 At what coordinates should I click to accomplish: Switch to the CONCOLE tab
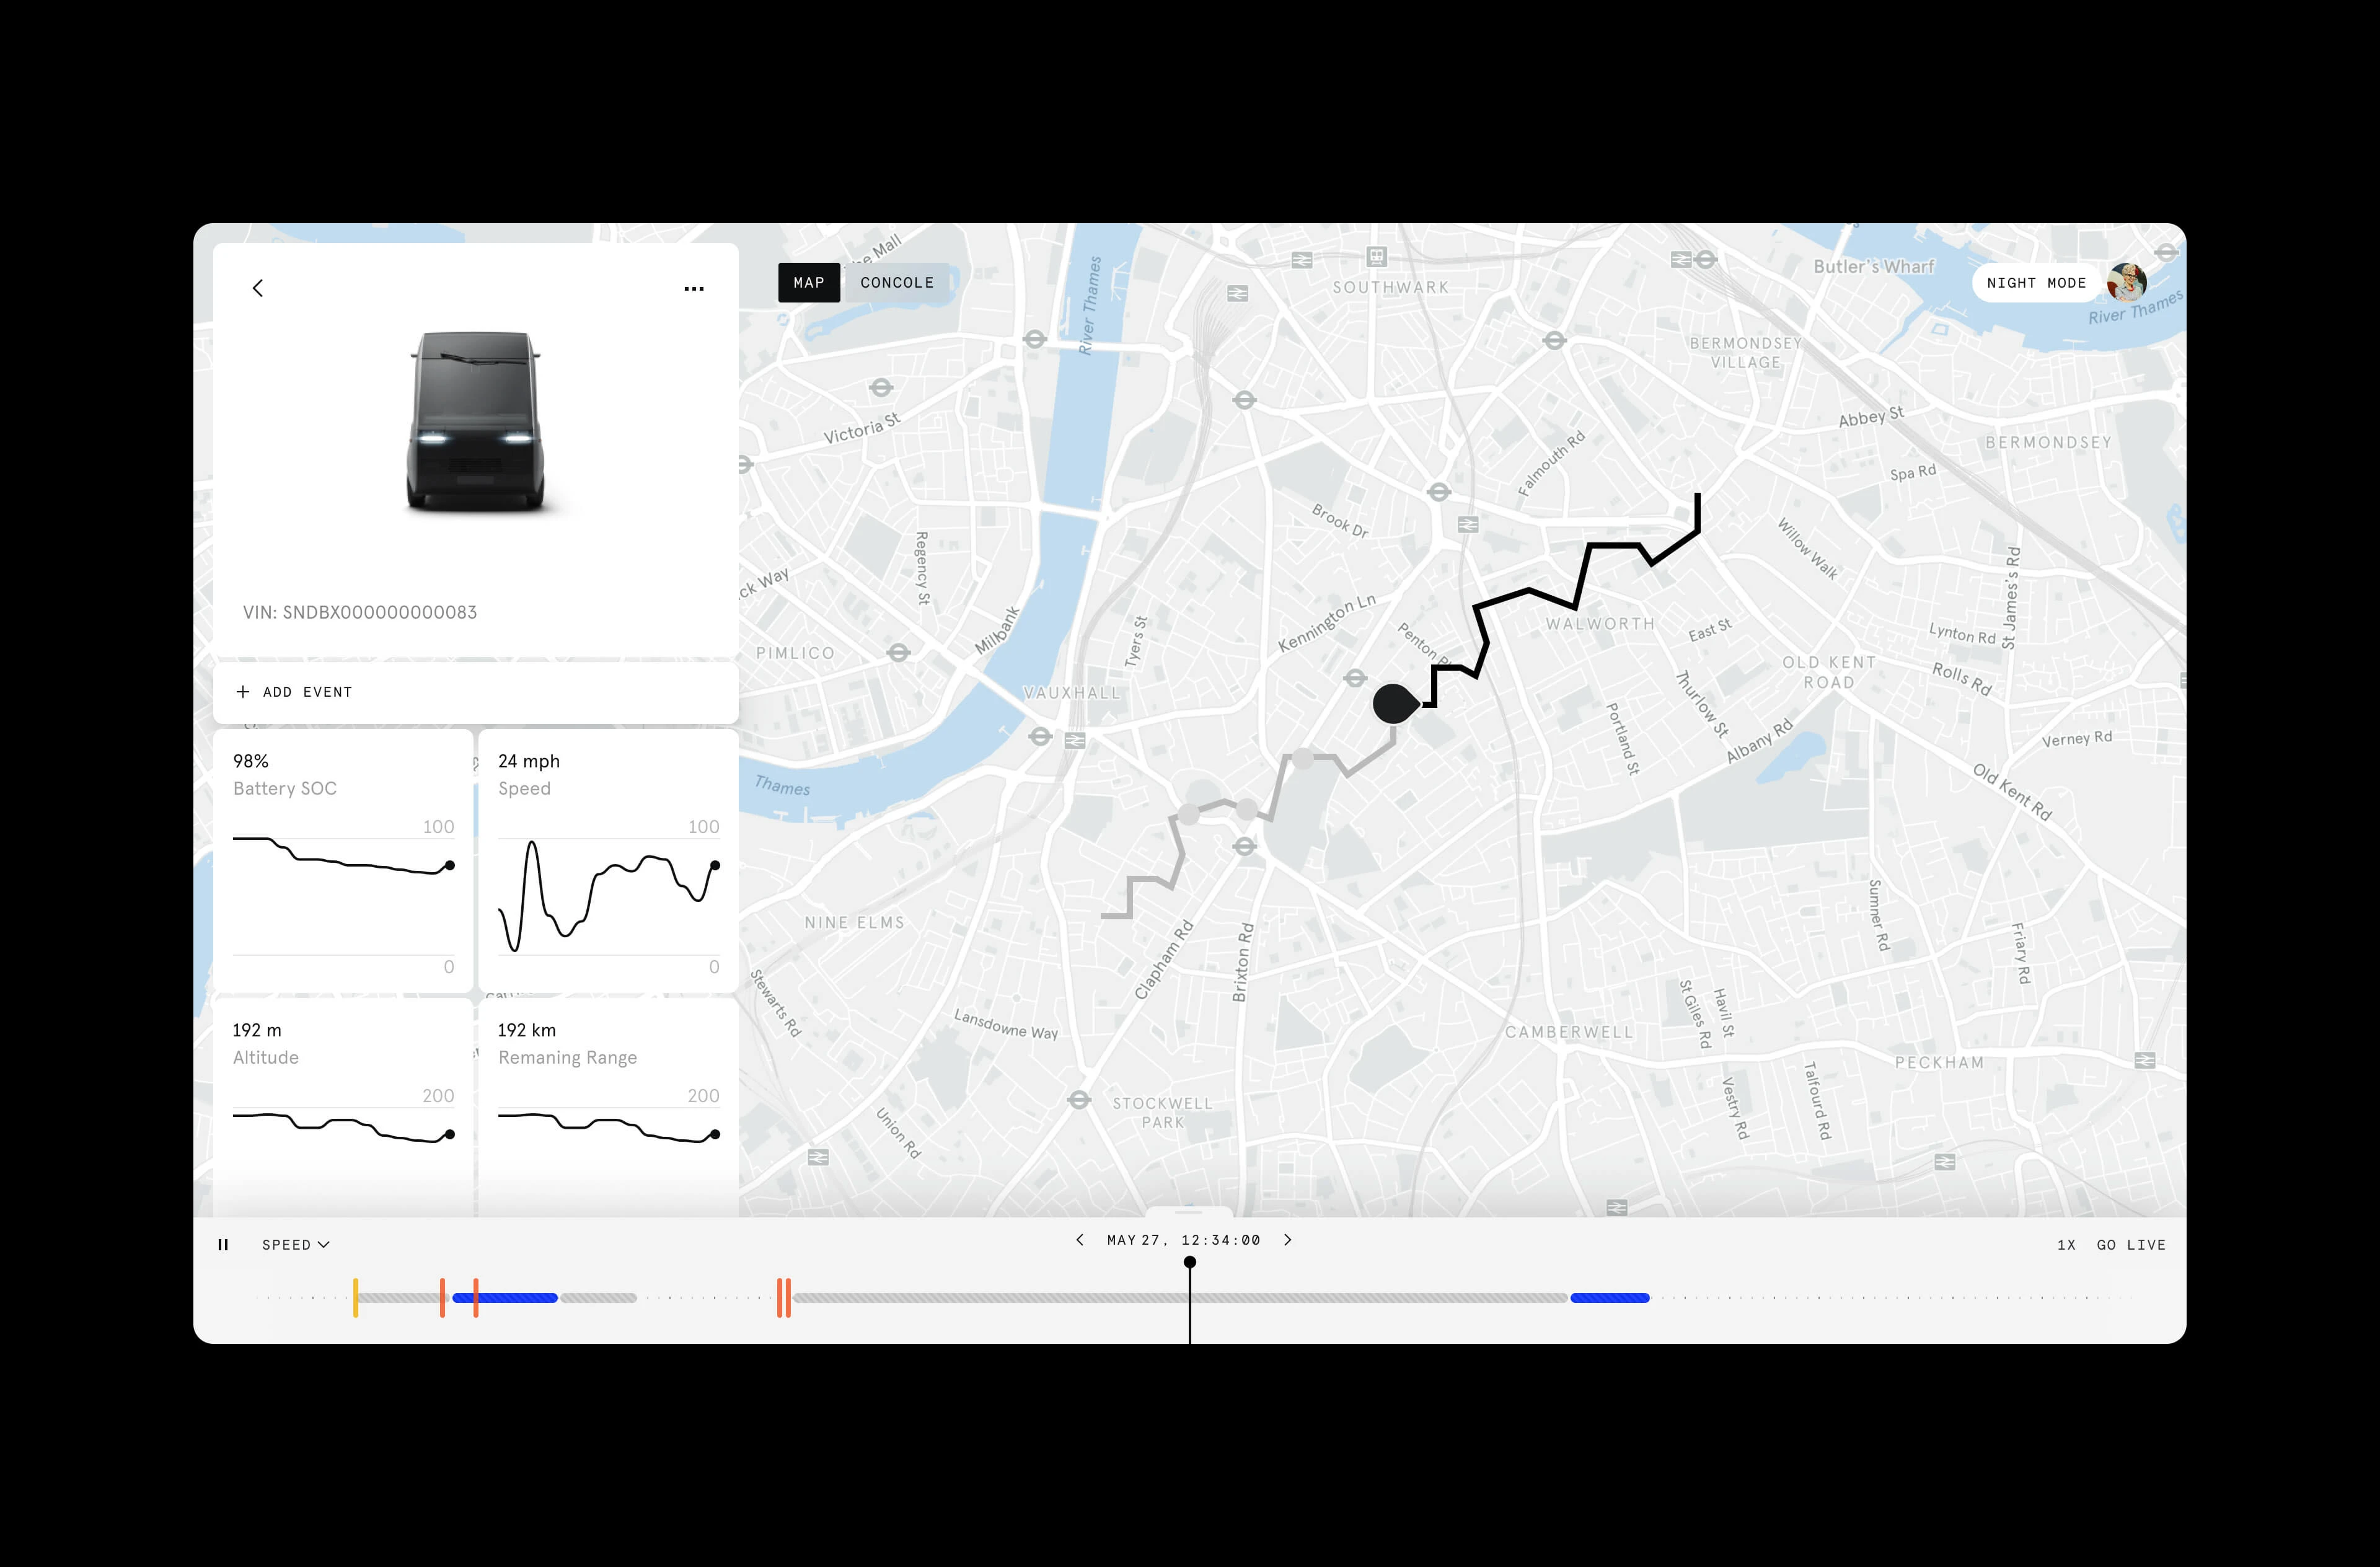[x=897, y=283]
